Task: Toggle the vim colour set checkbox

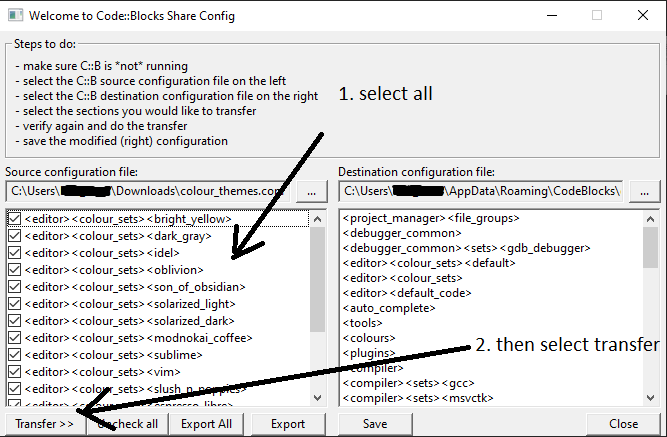Action: pyautogui.click(x=14, y=372)
